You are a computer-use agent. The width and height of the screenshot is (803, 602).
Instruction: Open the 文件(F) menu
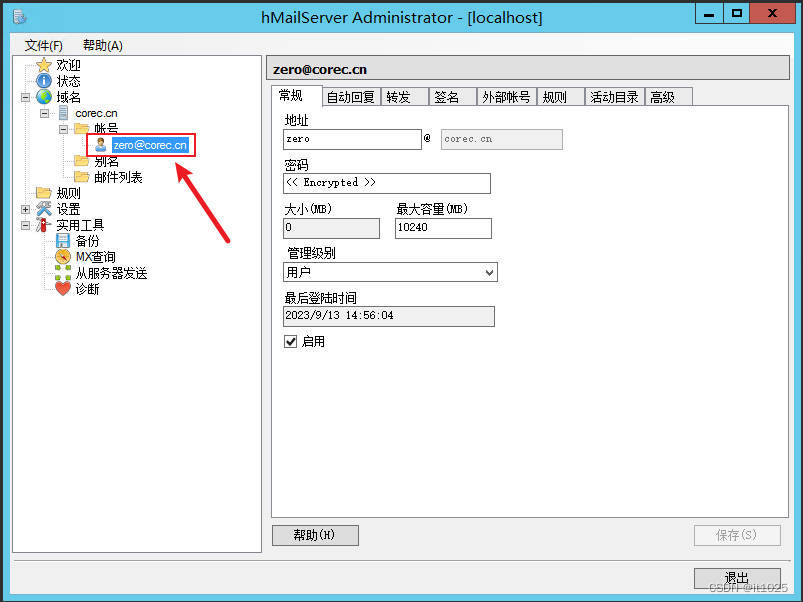(x=44, y=45)
